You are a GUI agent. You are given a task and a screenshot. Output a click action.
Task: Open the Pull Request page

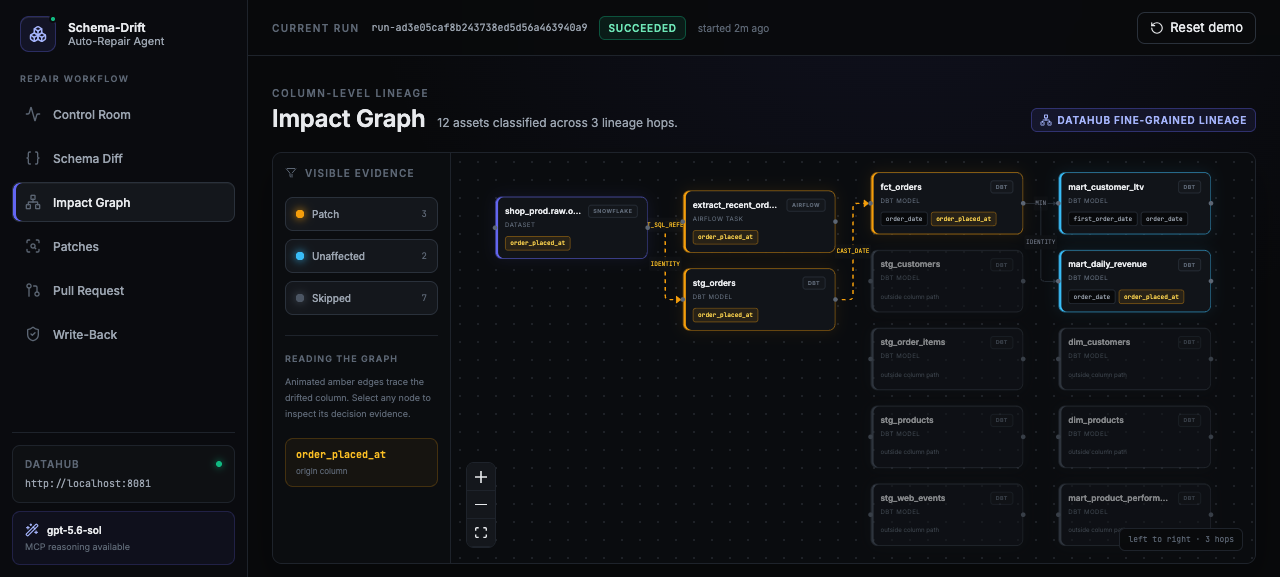124,290
